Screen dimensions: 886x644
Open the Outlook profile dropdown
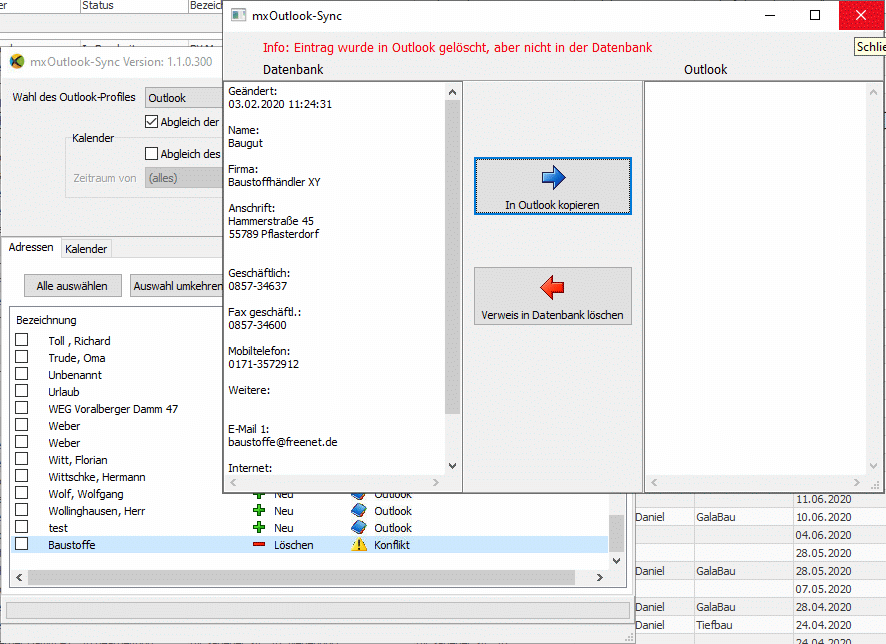(184, 98)
